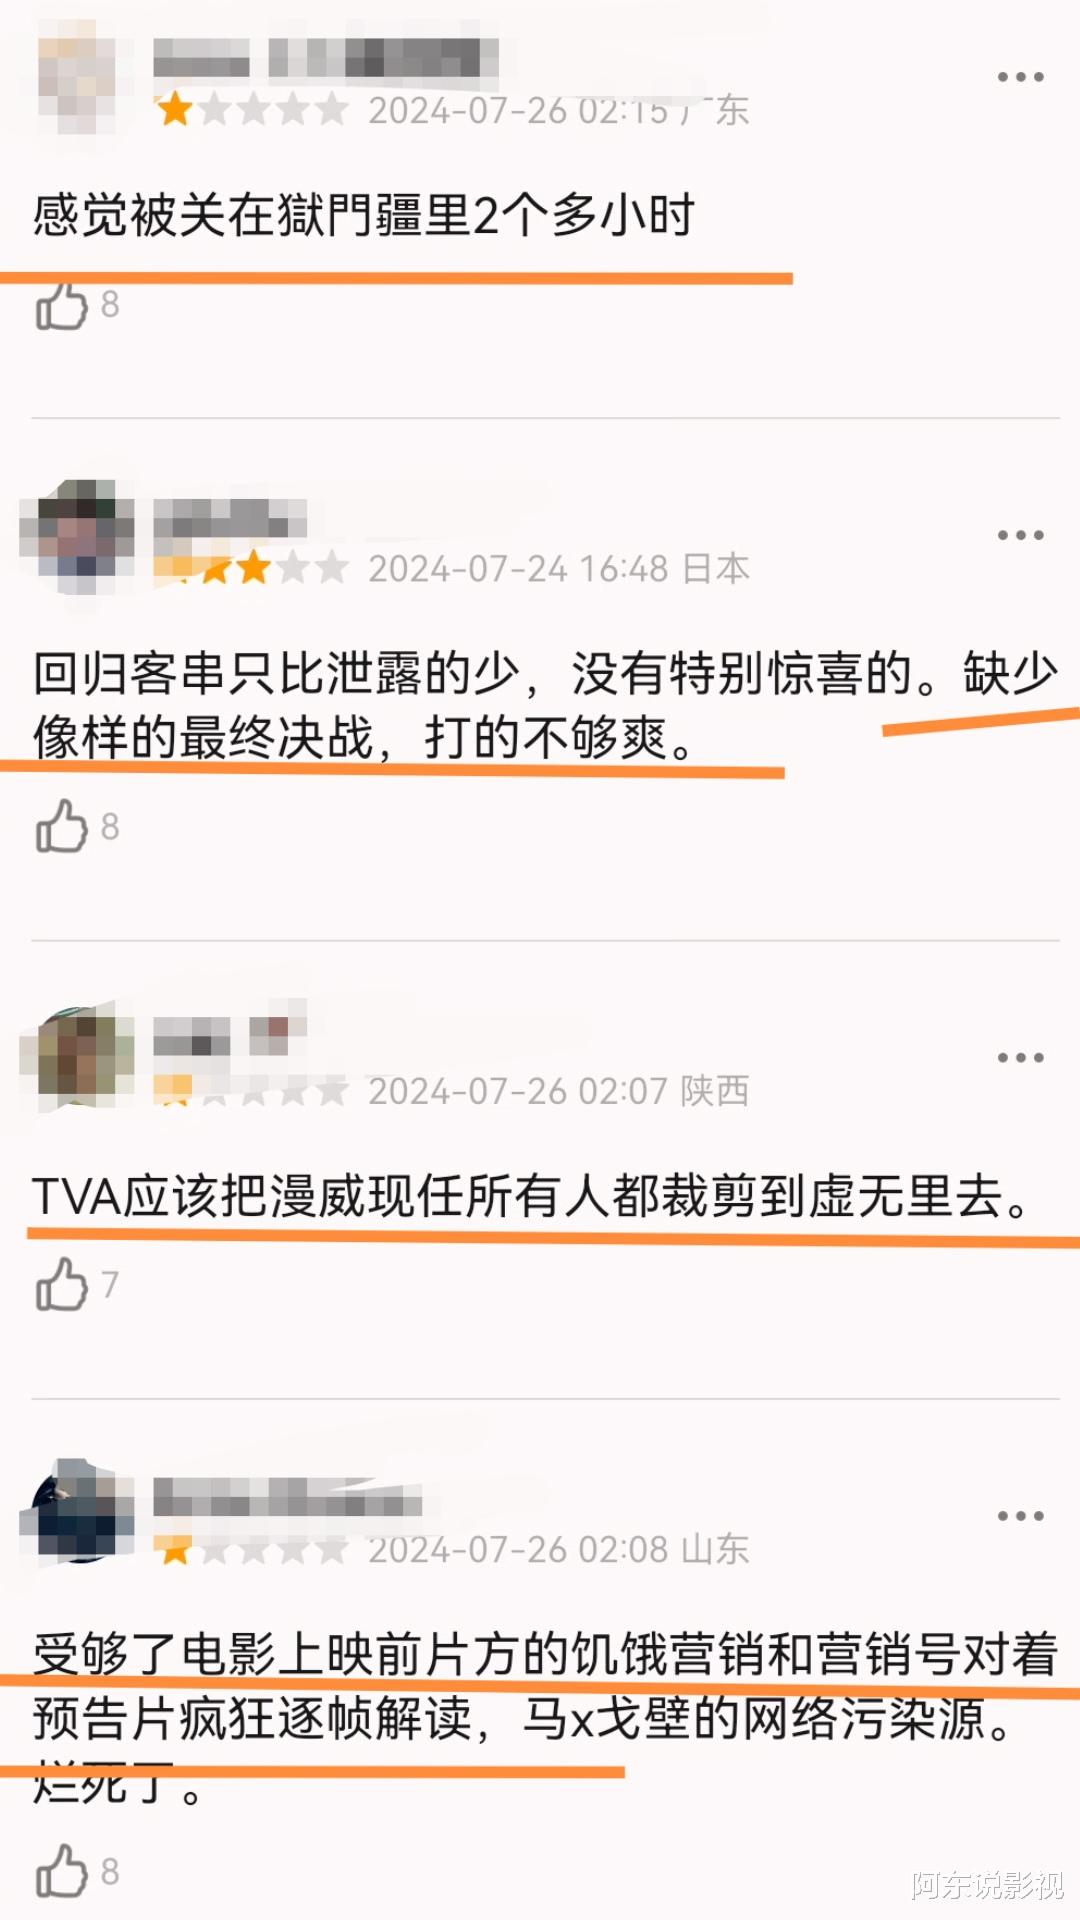The image size is (1080, 1920).
Task: Tap the three-star rating on the 日本 review
Action: [251, 568]
